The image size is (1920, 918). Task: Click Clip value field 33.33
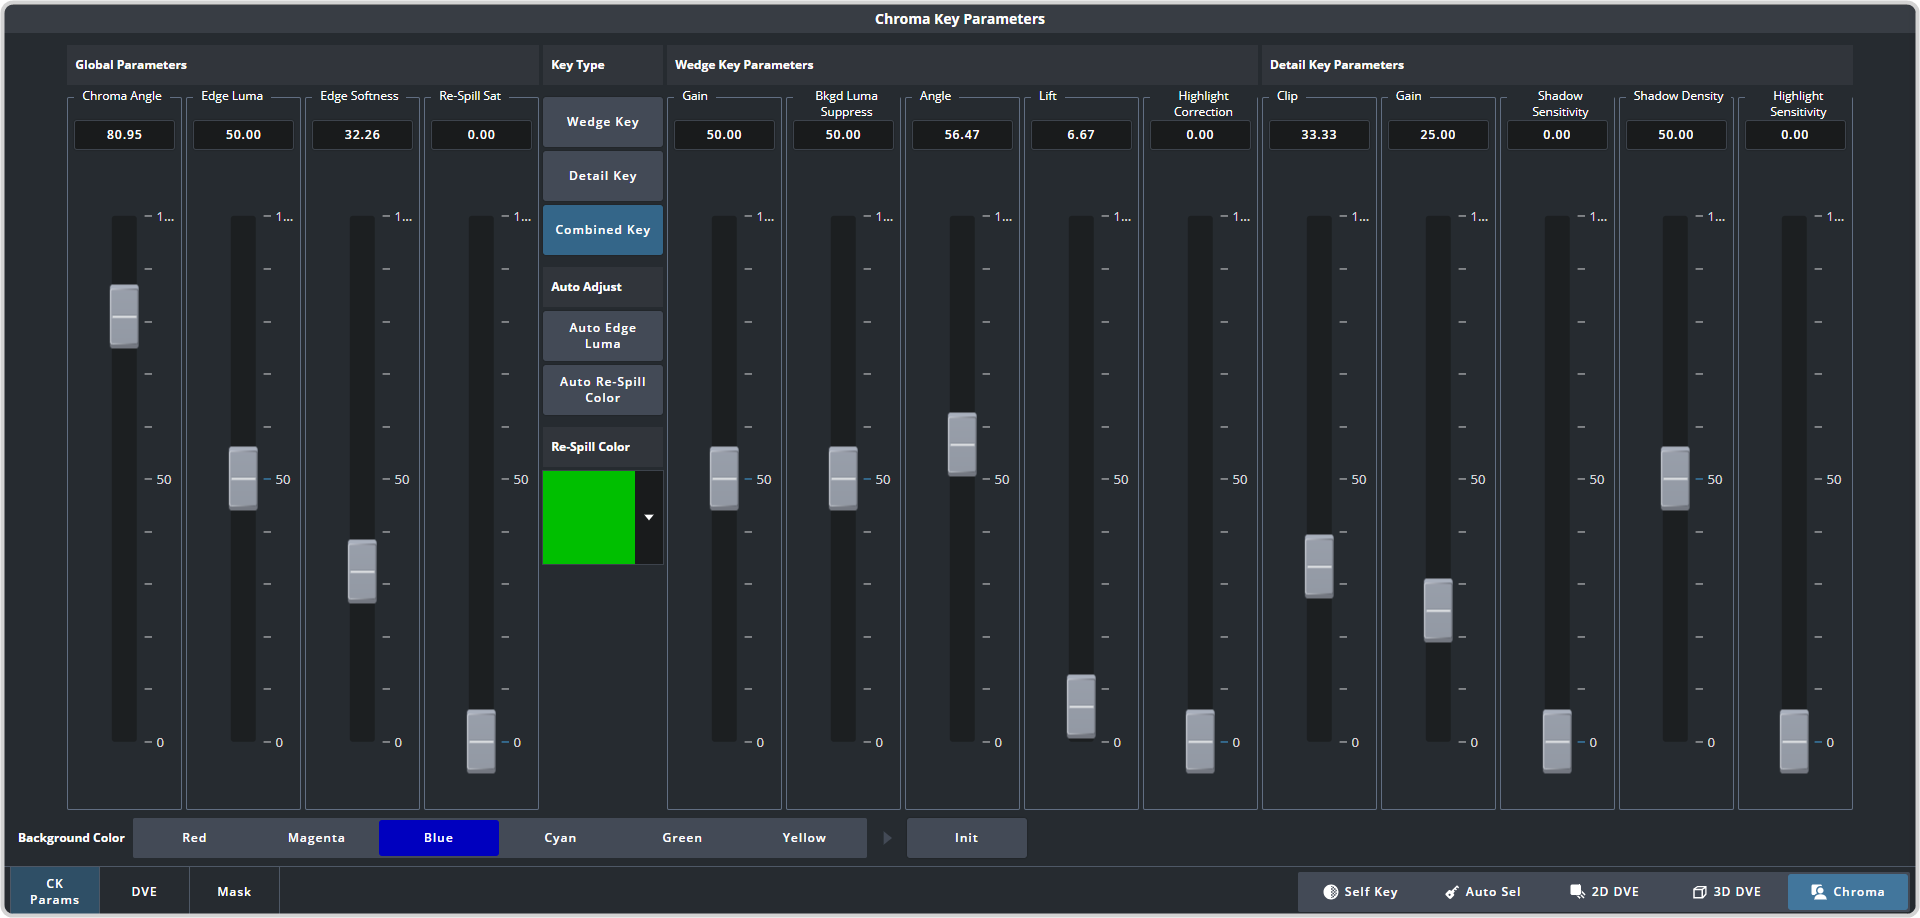point(1319,135)
